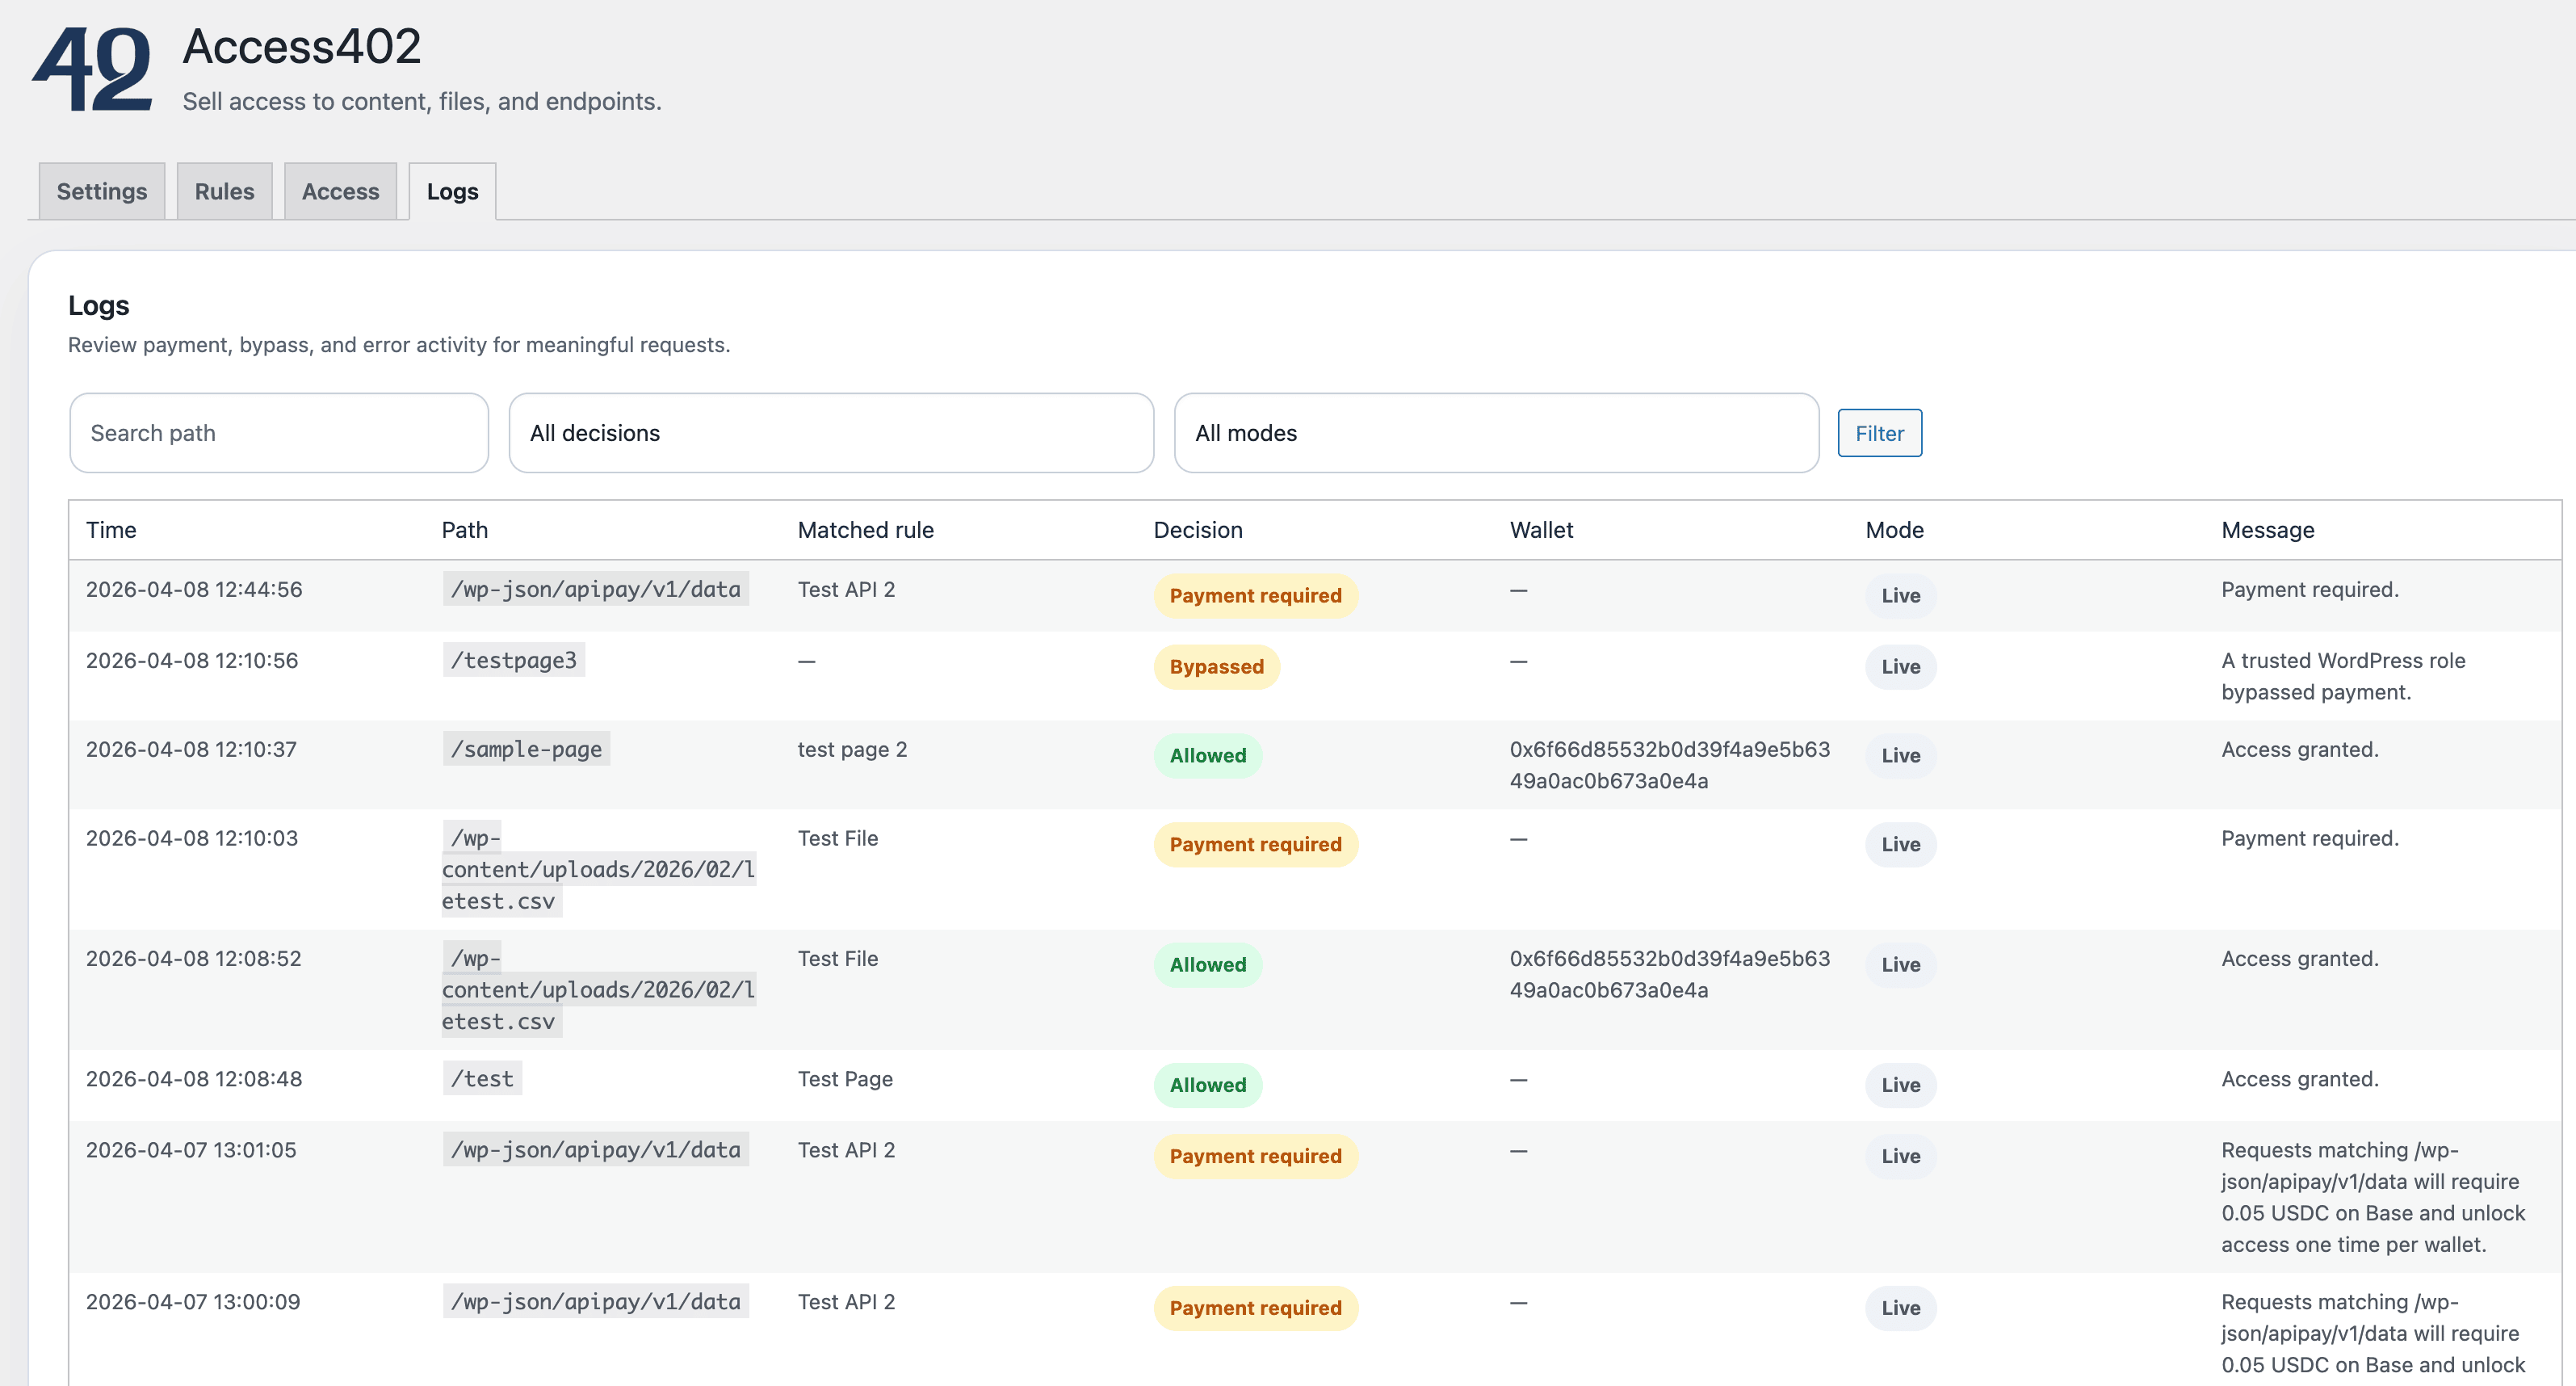This screenshot has height=1386, width=2576.
Task: Click the /sample-page path
Action: point(526,749)
